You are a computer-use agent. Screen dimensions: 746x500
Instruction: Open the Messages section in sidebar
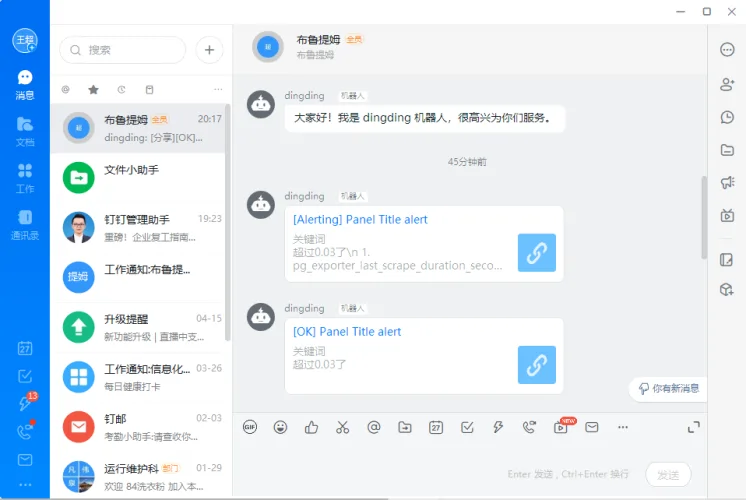click(25, 85)
